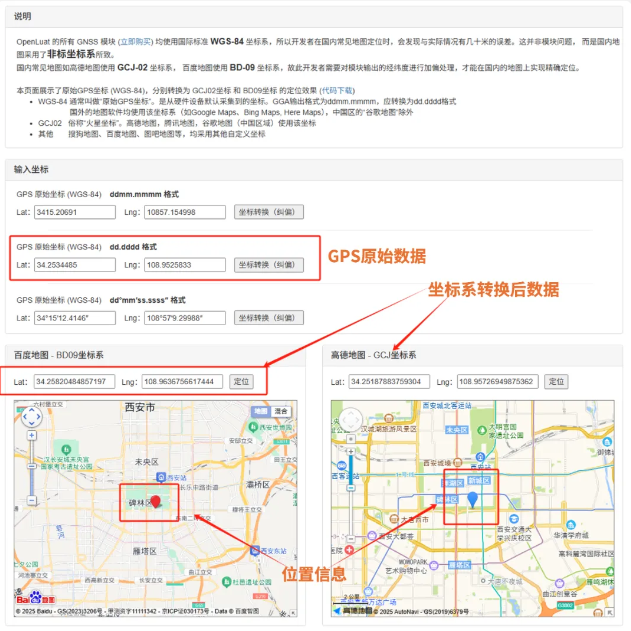Open the 立即购买 link

135,41
